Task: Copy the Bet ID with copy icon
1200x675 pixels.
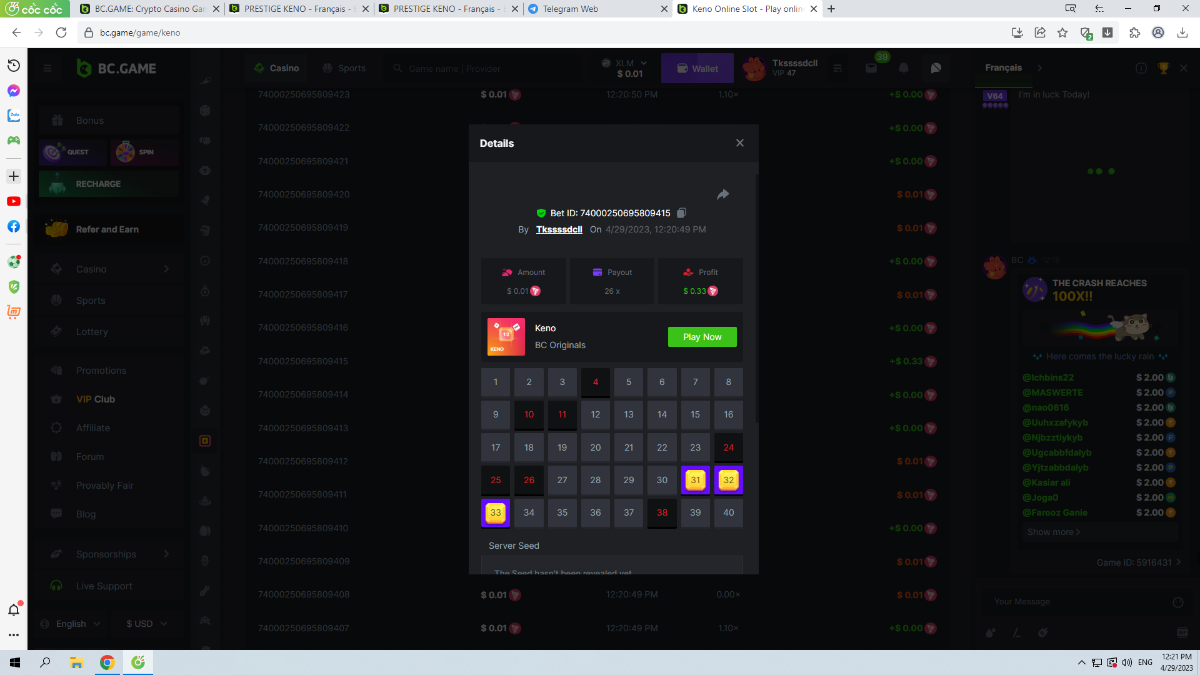Action: click(x=682, y=213)
